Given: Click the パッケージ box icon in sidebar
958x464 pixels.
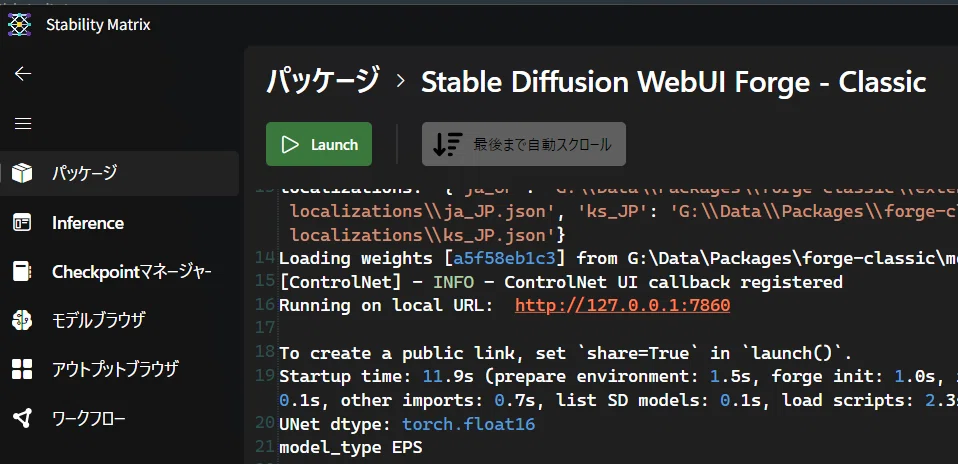Looking at the screenshot, I should pyautogui.click(x=22, y=174).
